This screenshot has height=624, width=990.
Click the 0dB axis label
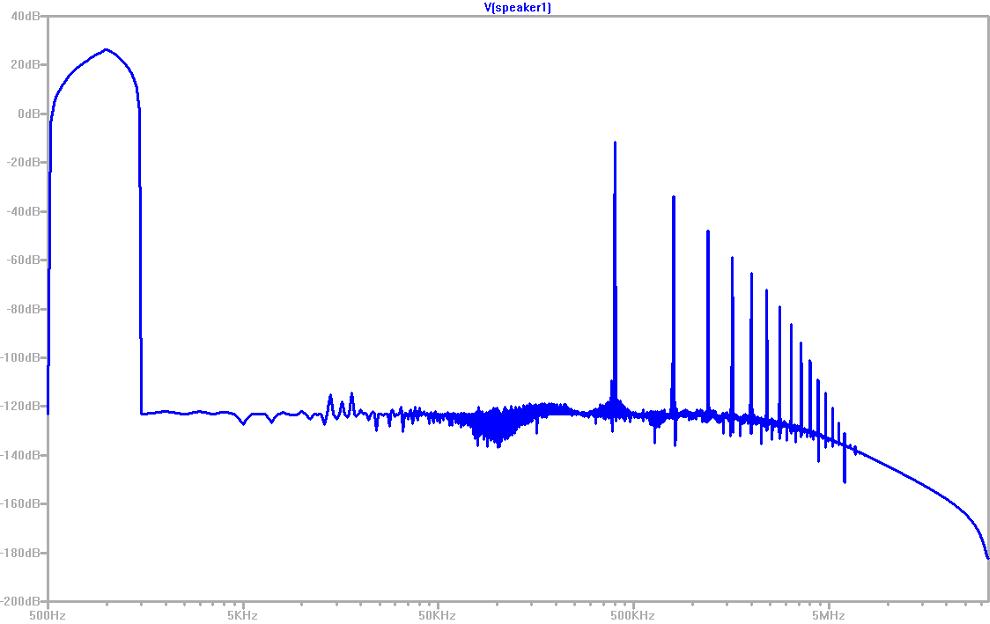click(x=29, y=113)
